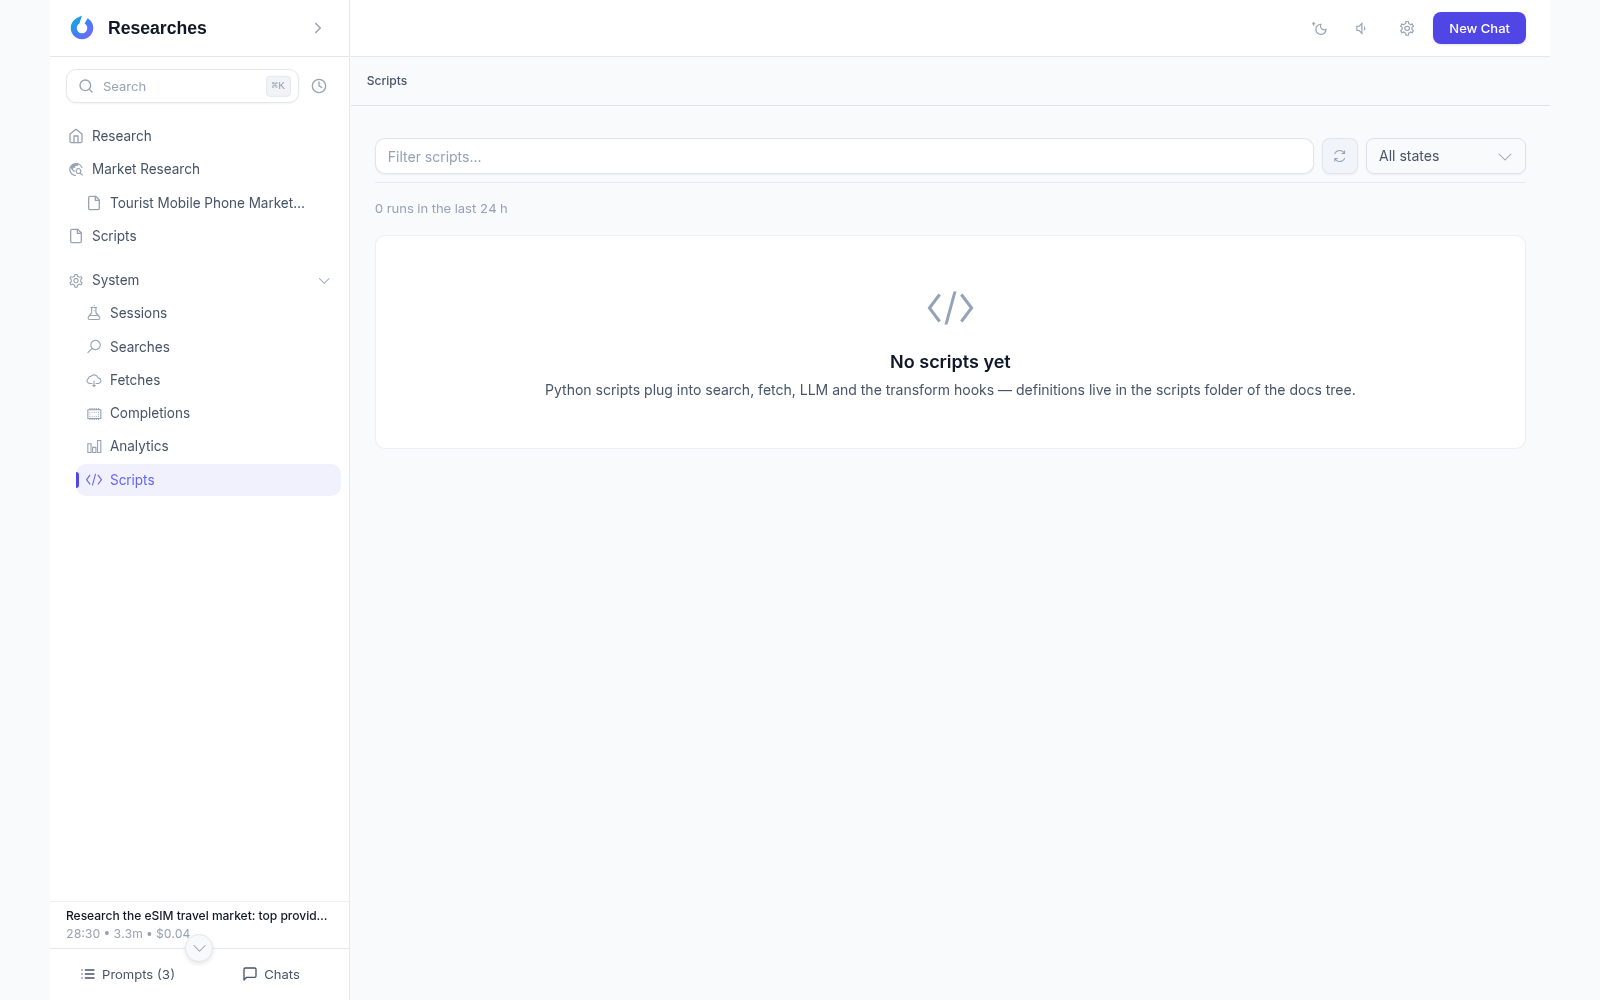The height and width of the screenshot is (1000, 1600).
Task: Refresh the scripts list
Action: point(1340,156)
